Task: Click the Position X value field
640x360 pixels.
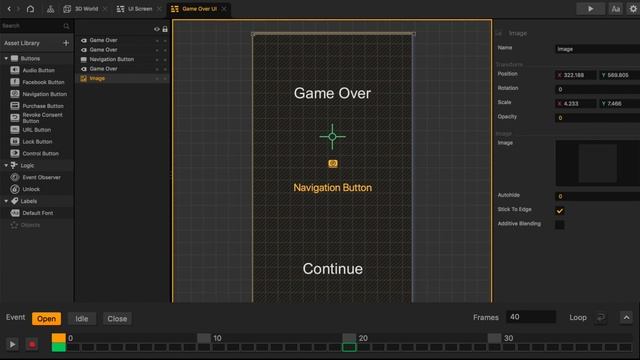Action: 576,75
